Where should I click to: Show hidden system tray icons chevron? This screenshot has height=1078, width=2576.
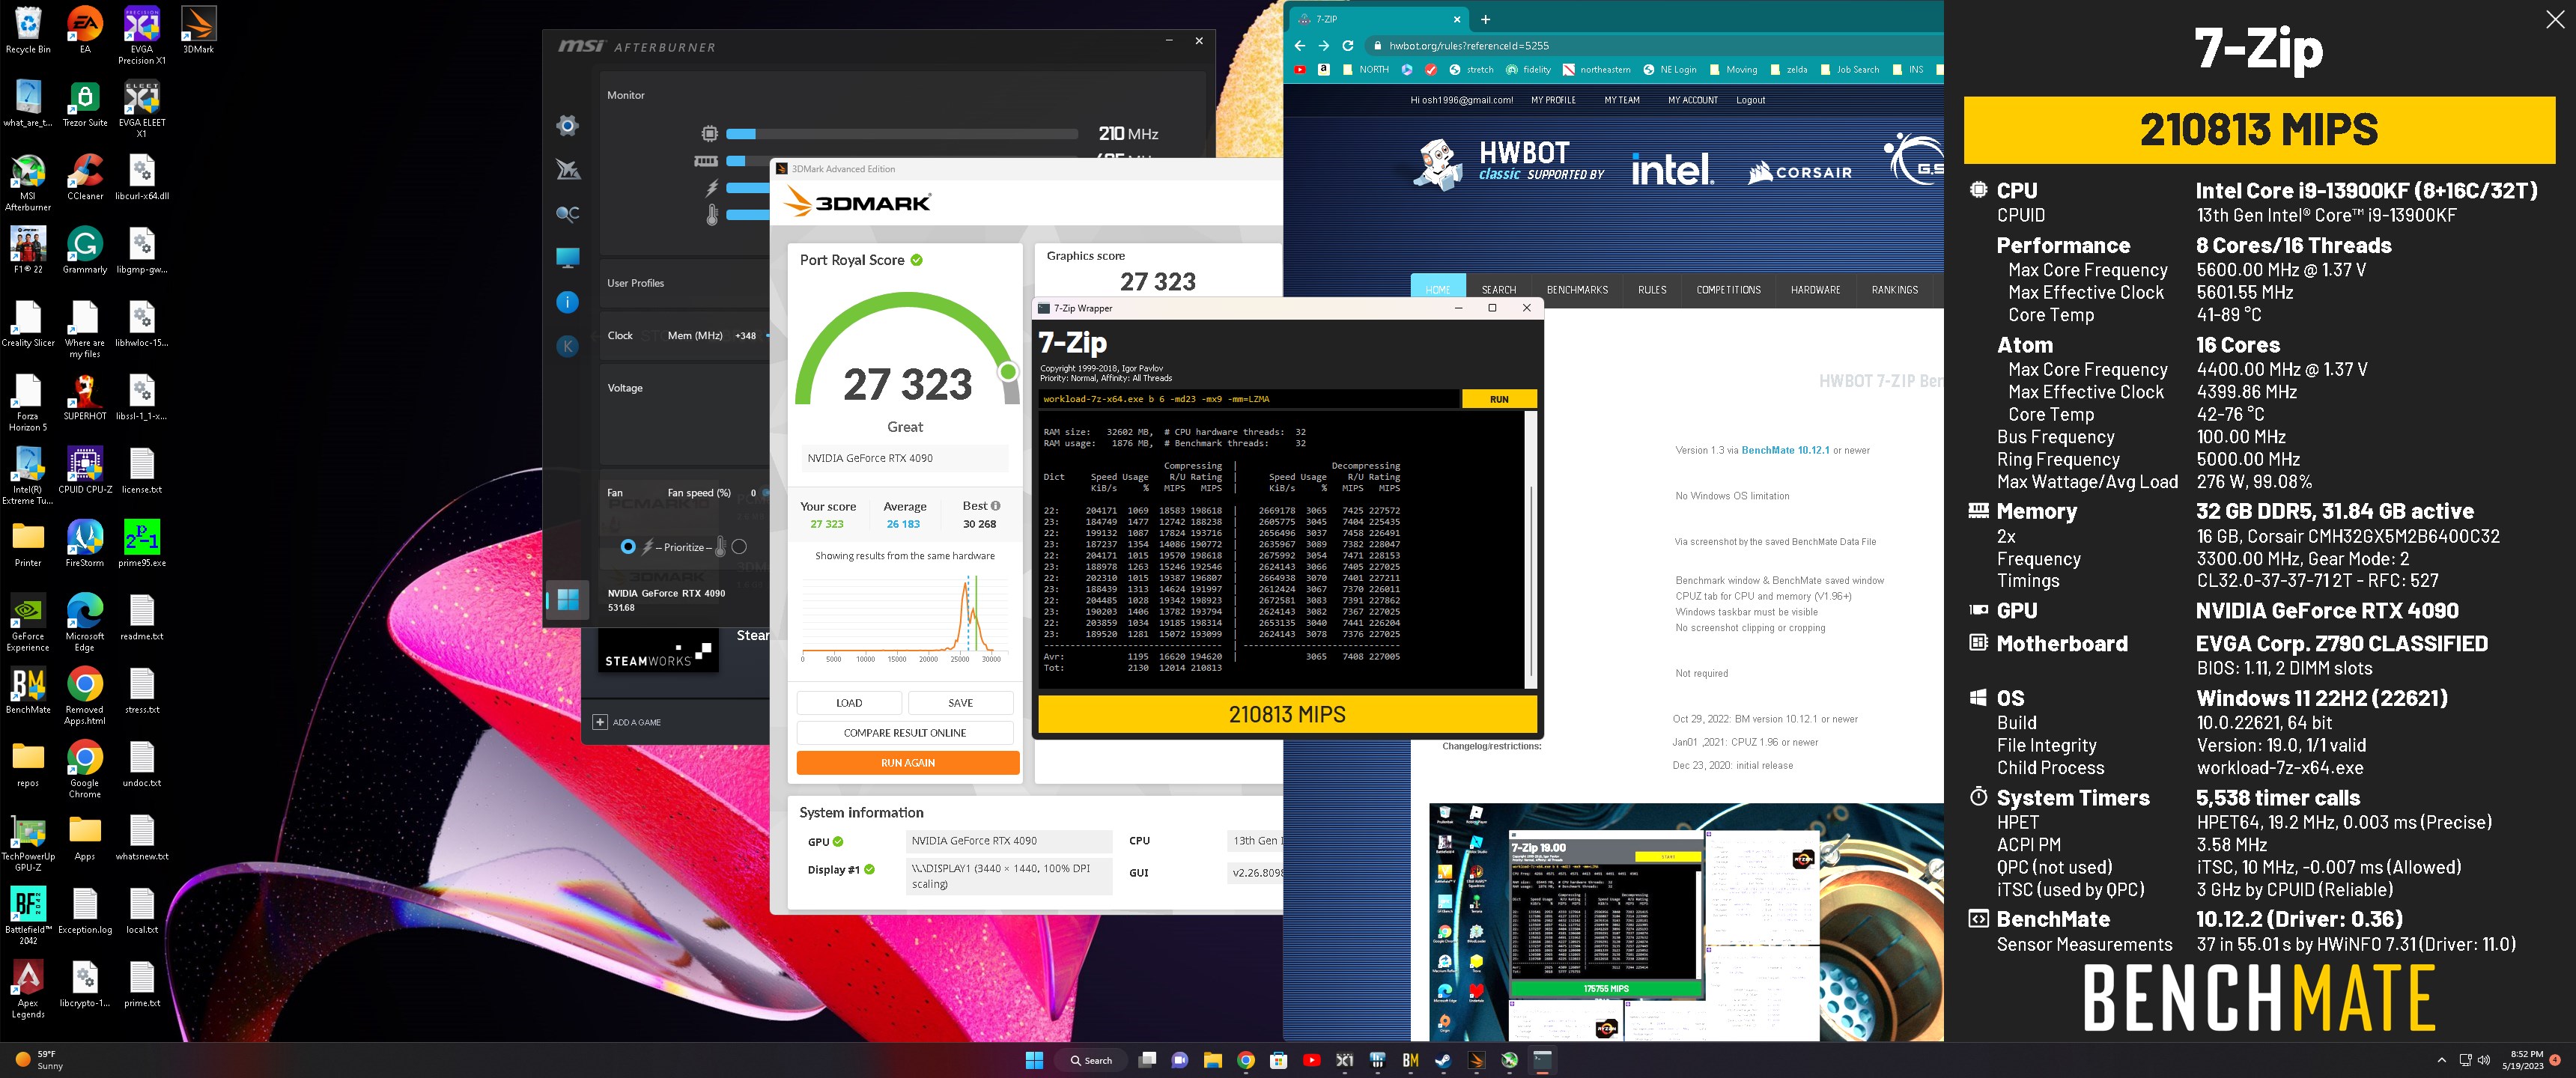(2441, 1060)
